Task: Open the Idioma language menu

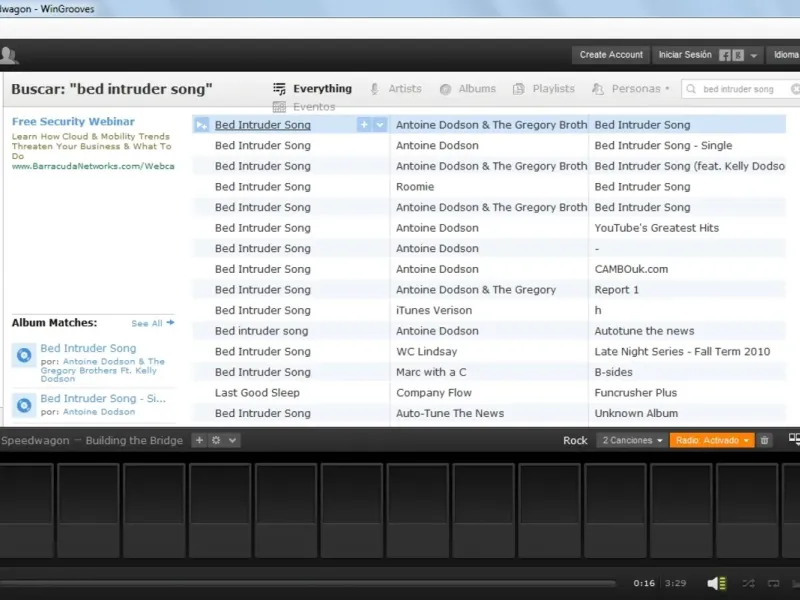Action: click(x=785, y=55)
